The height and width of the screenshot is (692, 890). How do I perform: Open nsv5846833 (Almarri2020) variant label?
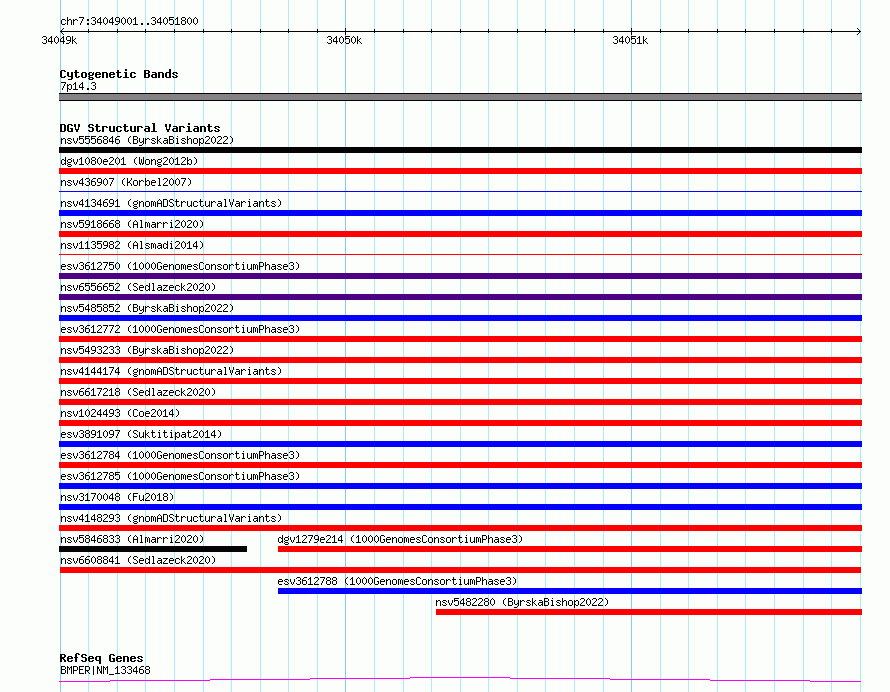coord(132,539)
